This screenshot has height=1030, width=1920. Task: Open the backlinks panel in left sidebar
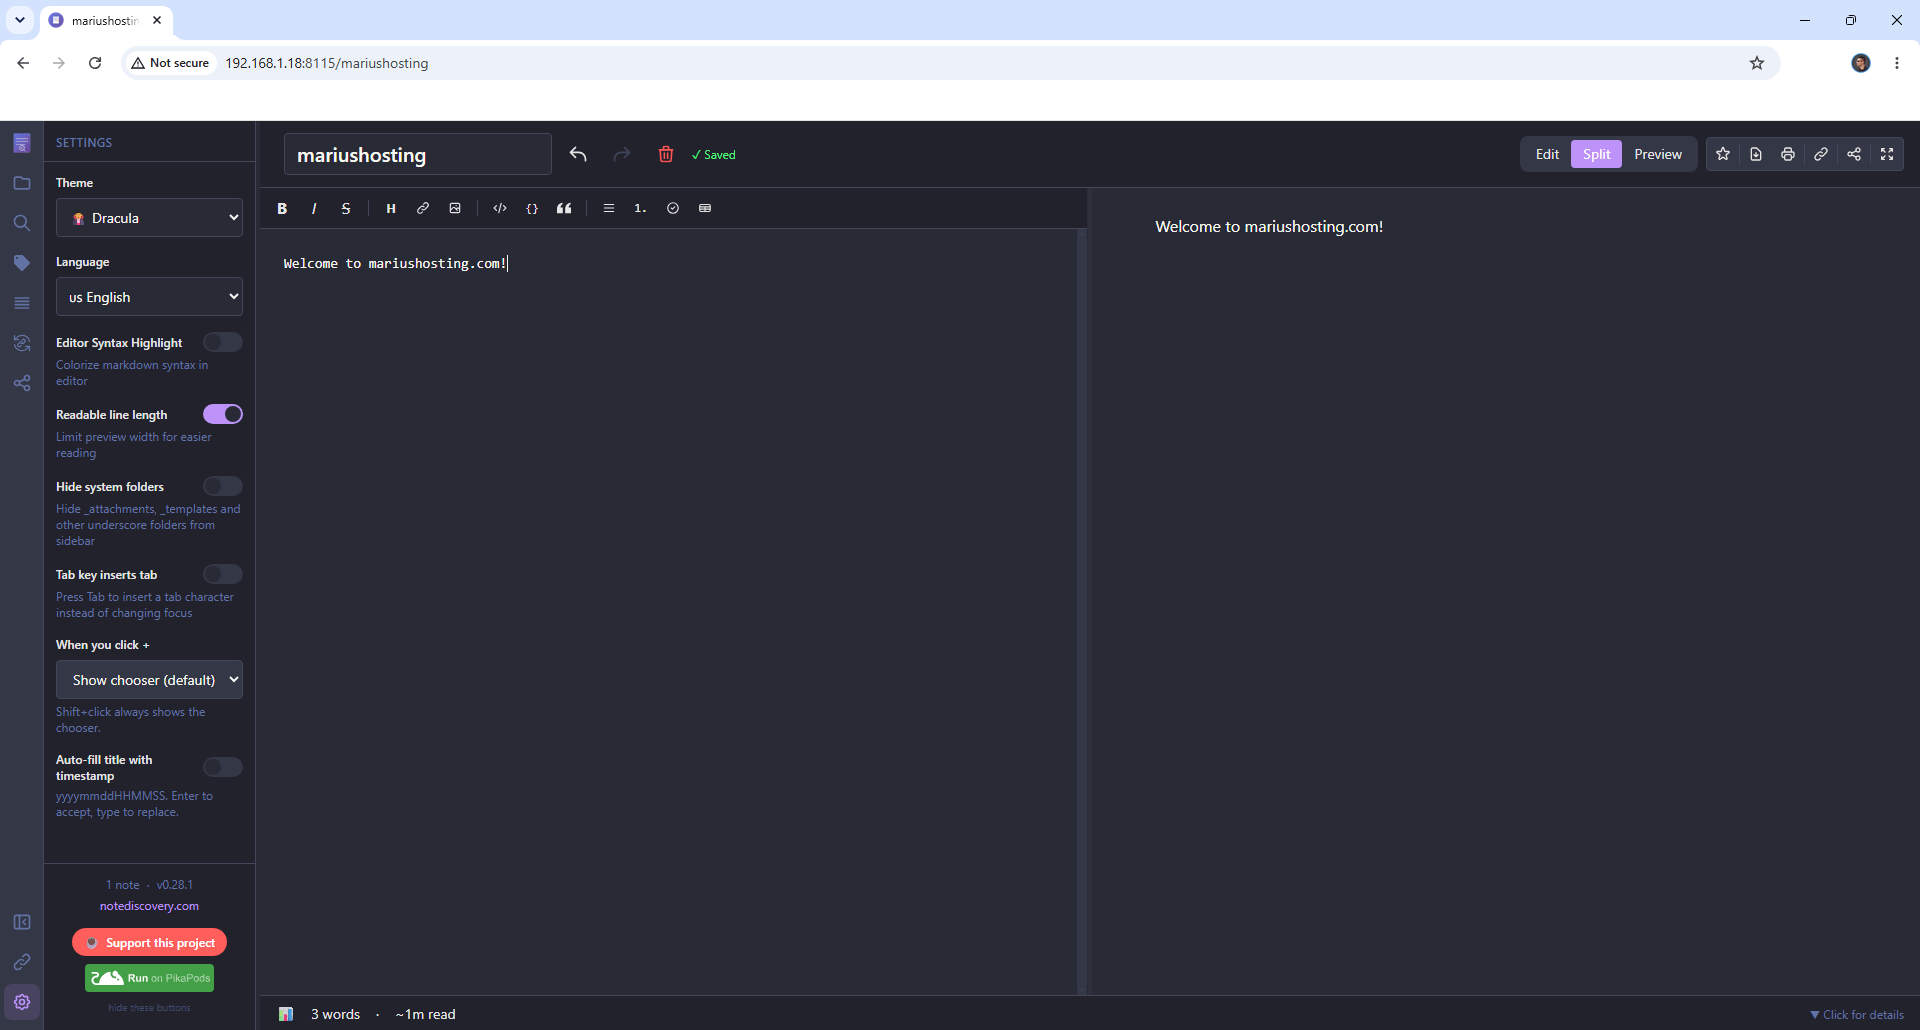(x=22, y=343)
